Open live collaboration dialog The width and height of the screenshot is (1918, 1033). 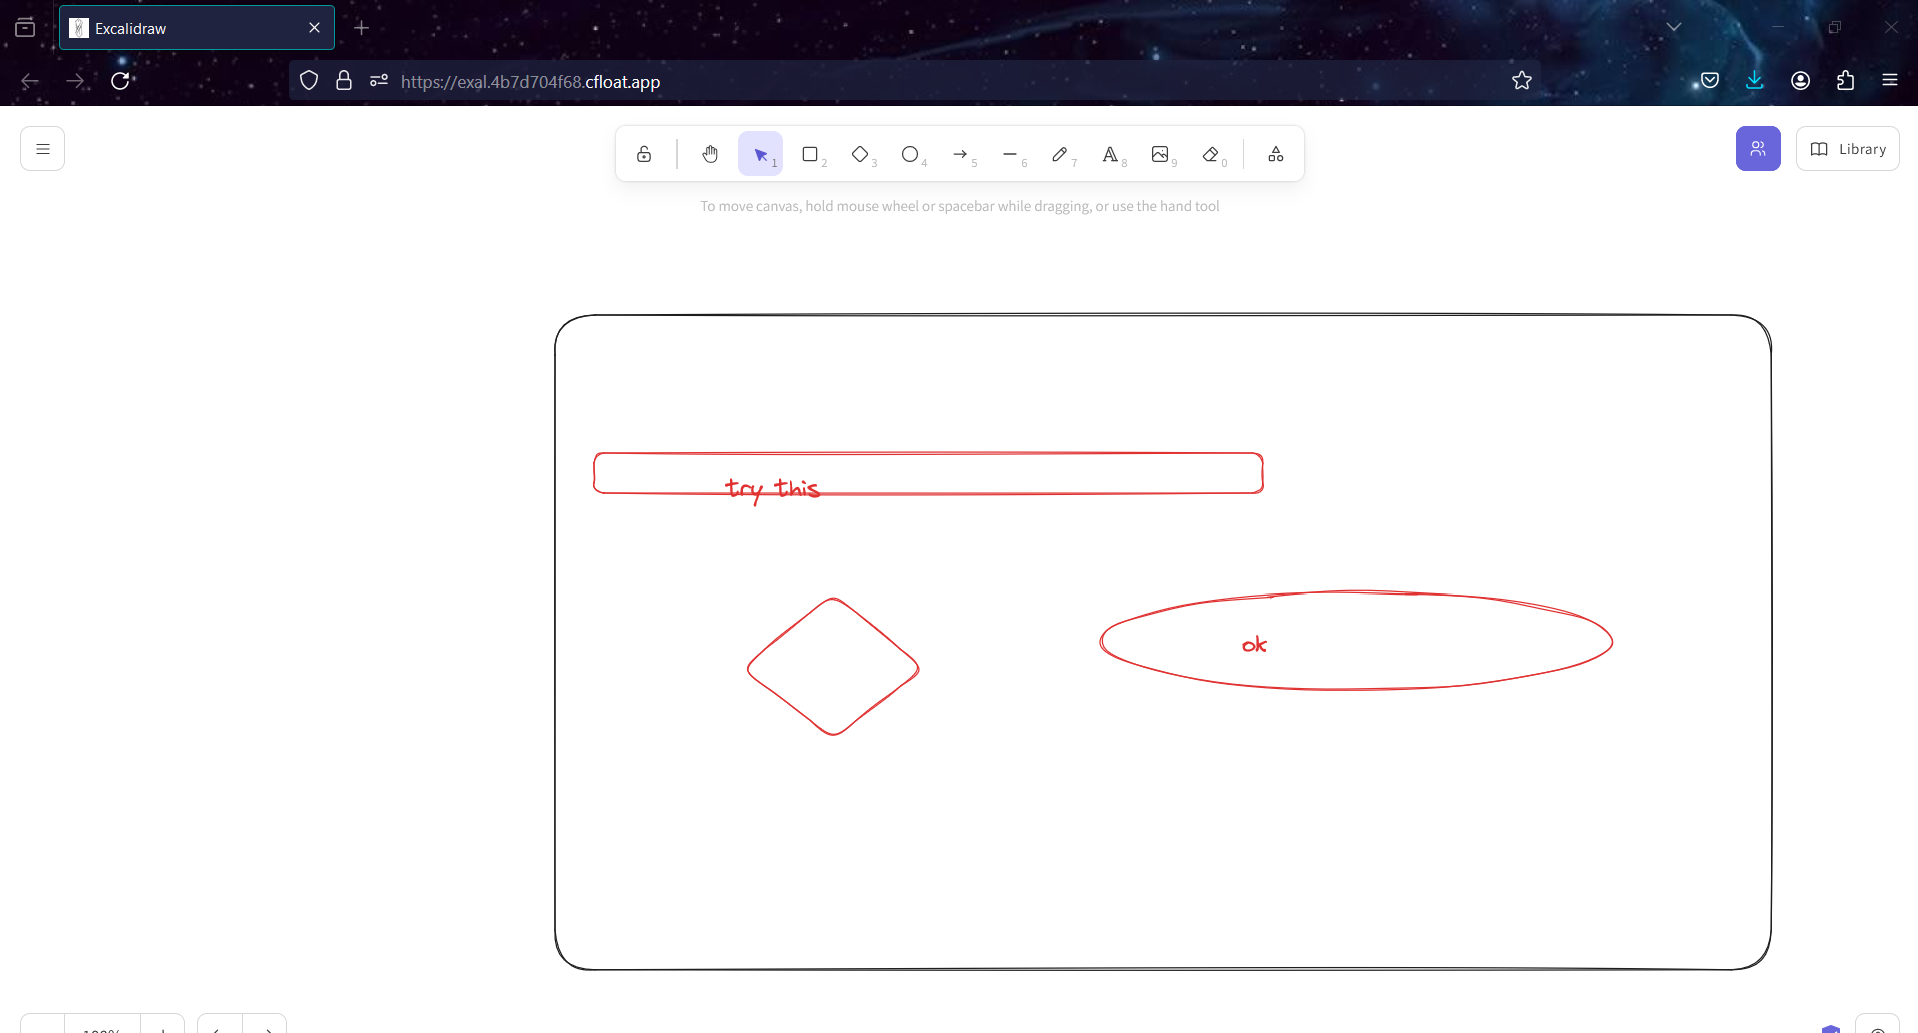coord(1758,149)
